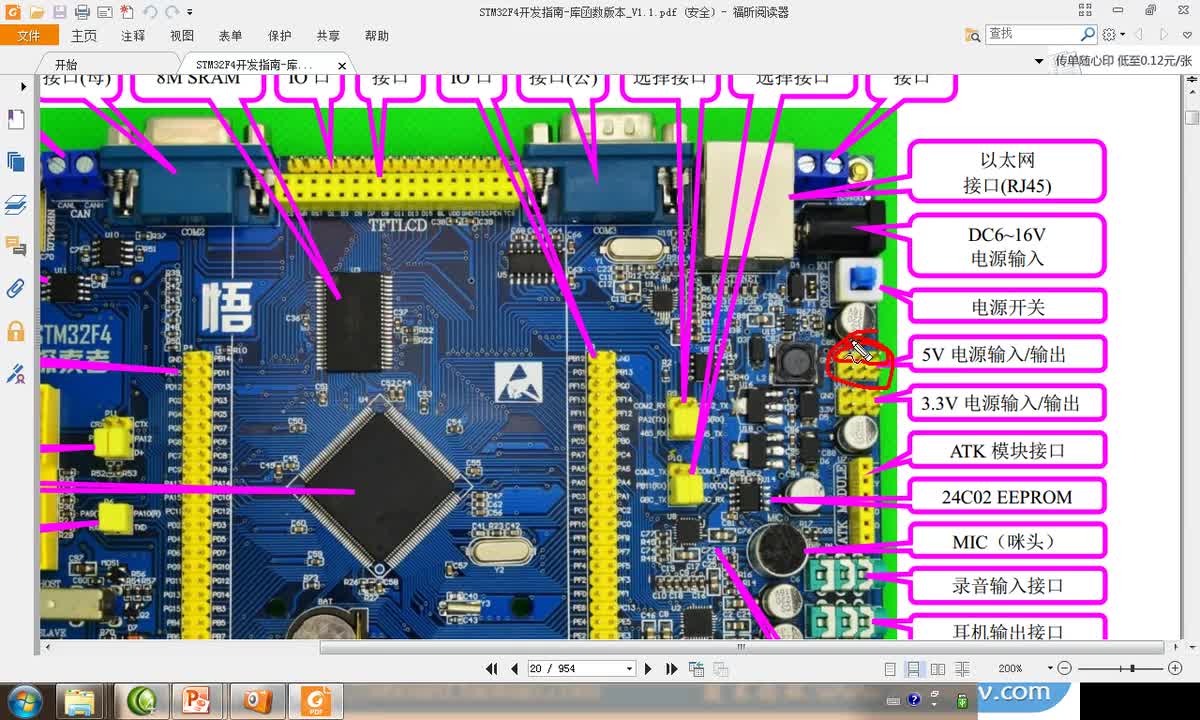Click the folder search icon beside find box

972,34
